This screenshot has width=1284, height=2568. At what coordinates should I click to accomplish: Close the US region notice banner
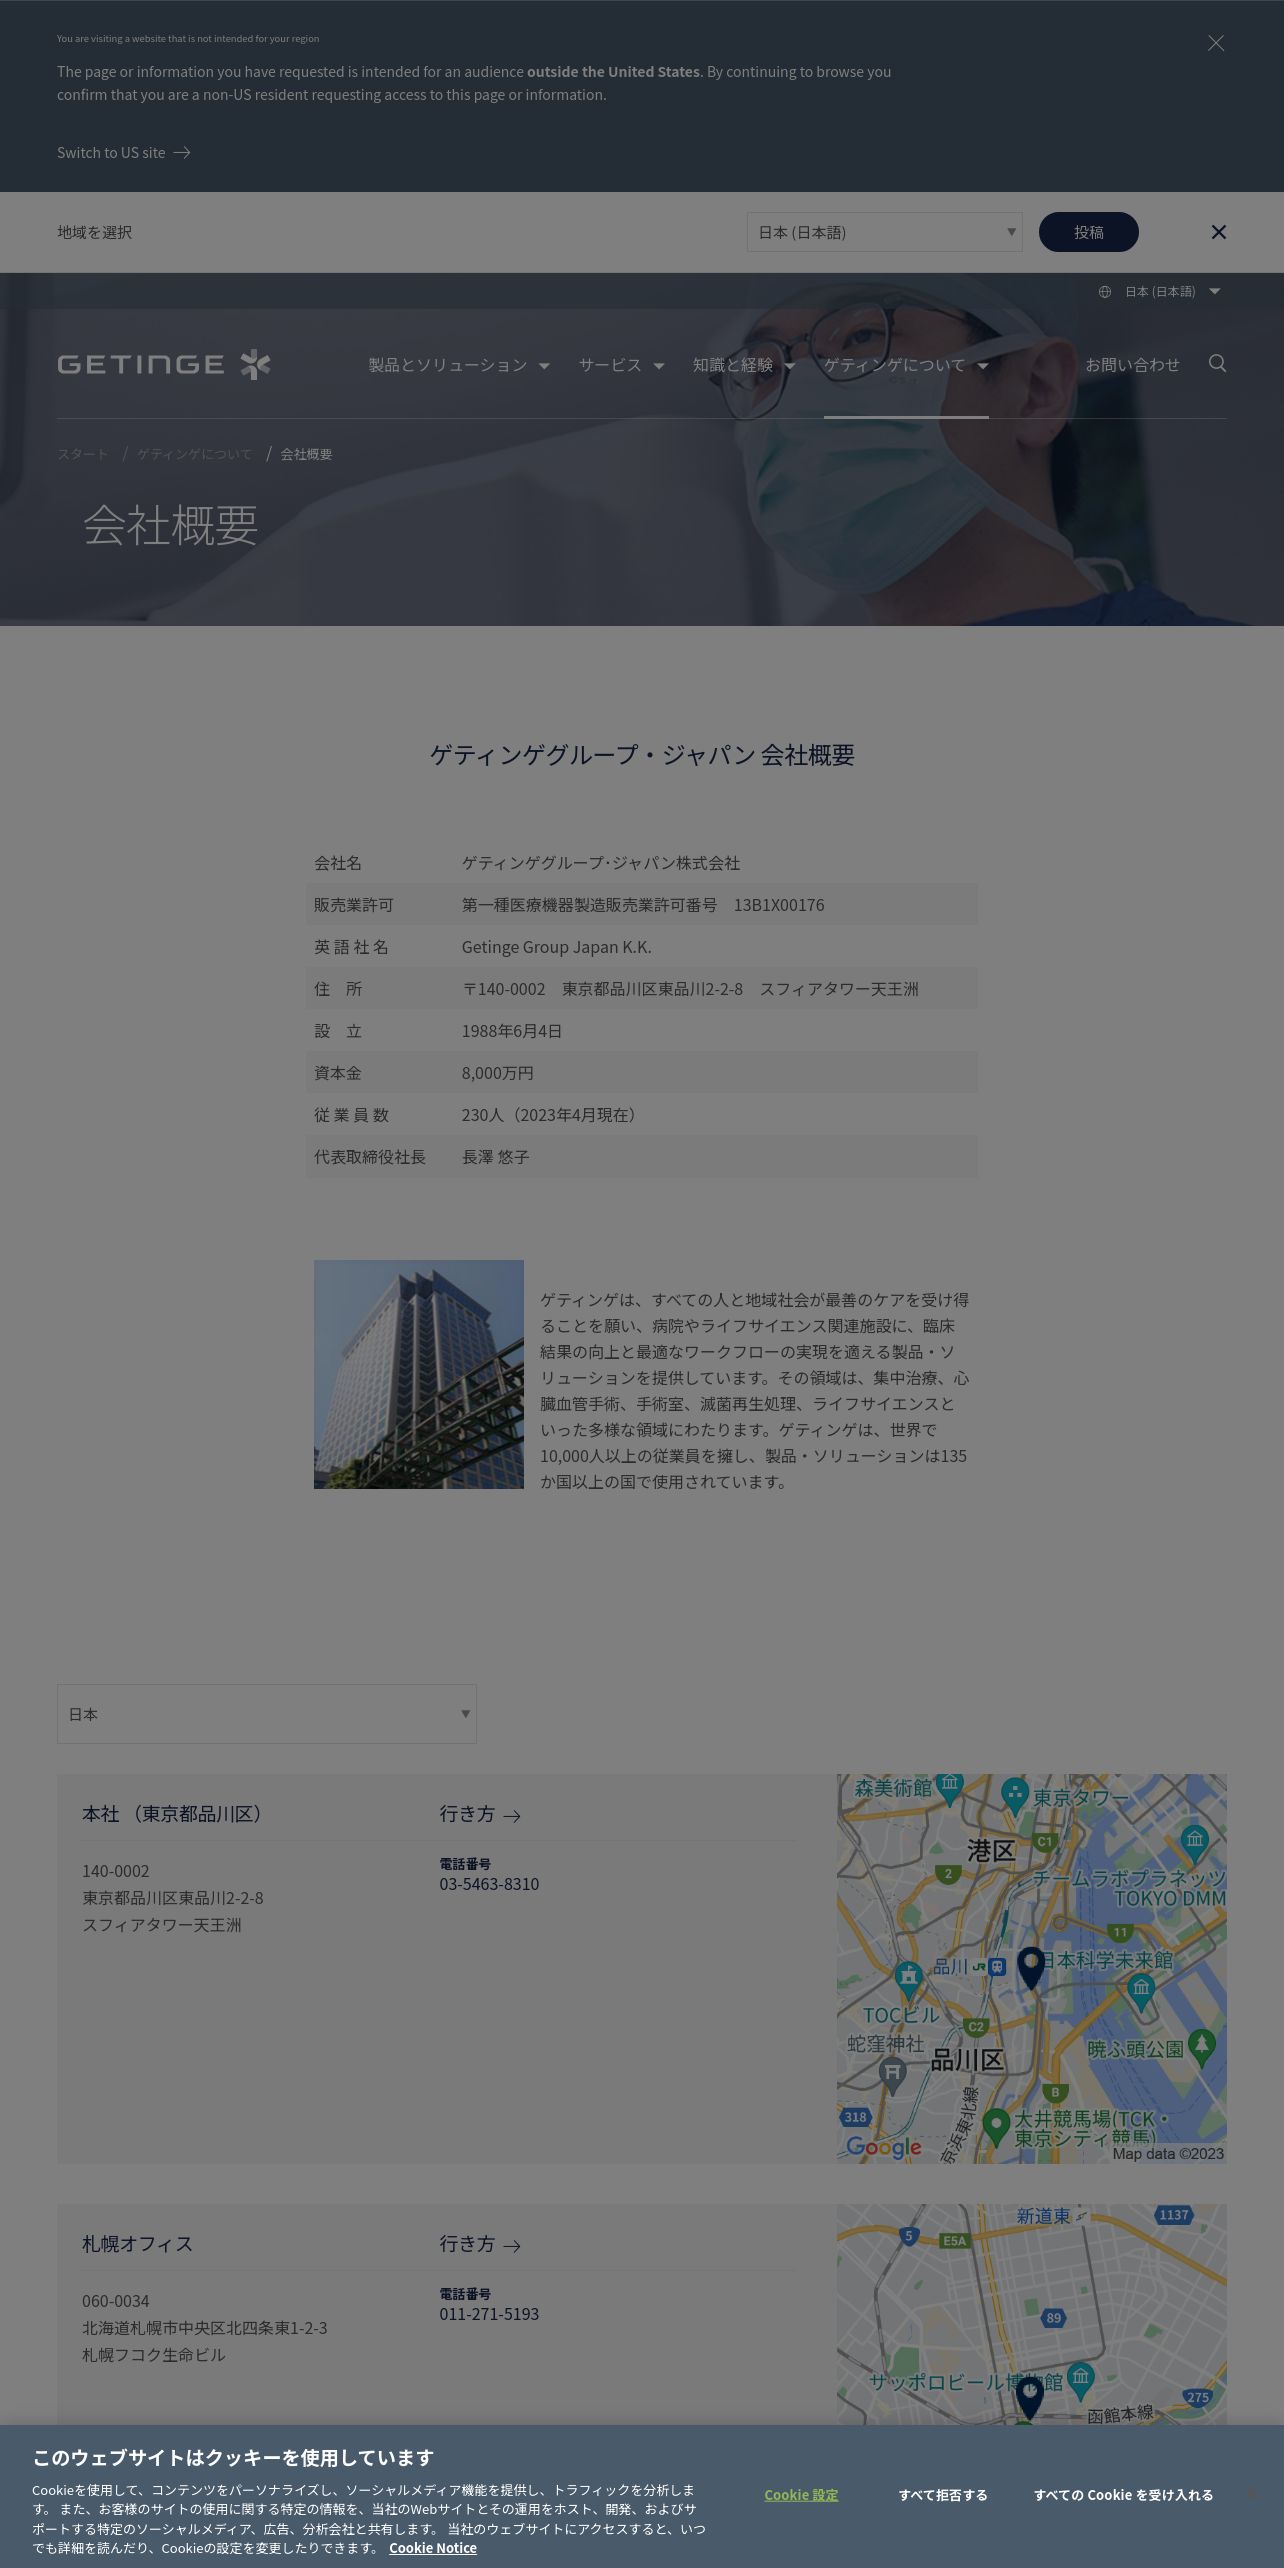point(1216,43)
